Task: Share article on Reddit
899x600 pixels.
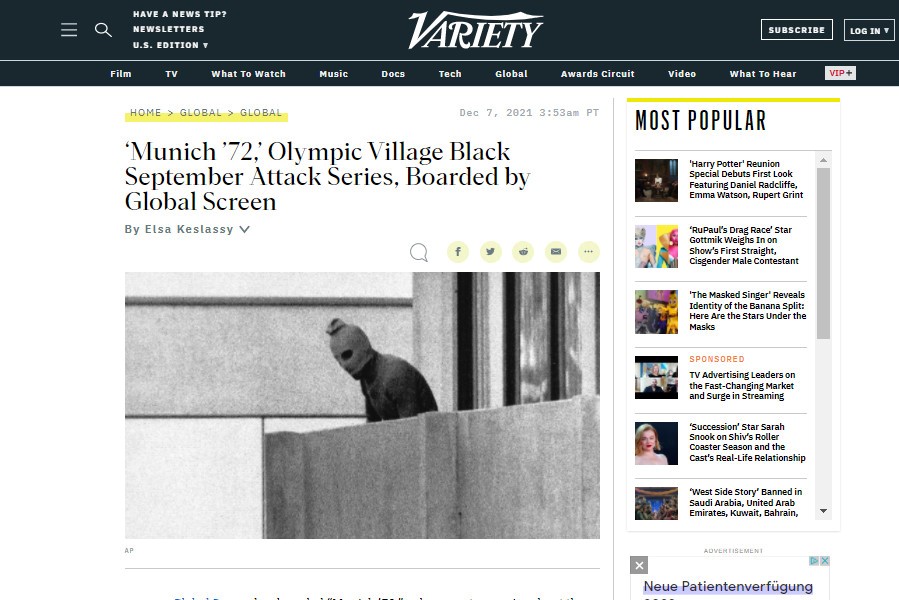Action: coord(523,252)
